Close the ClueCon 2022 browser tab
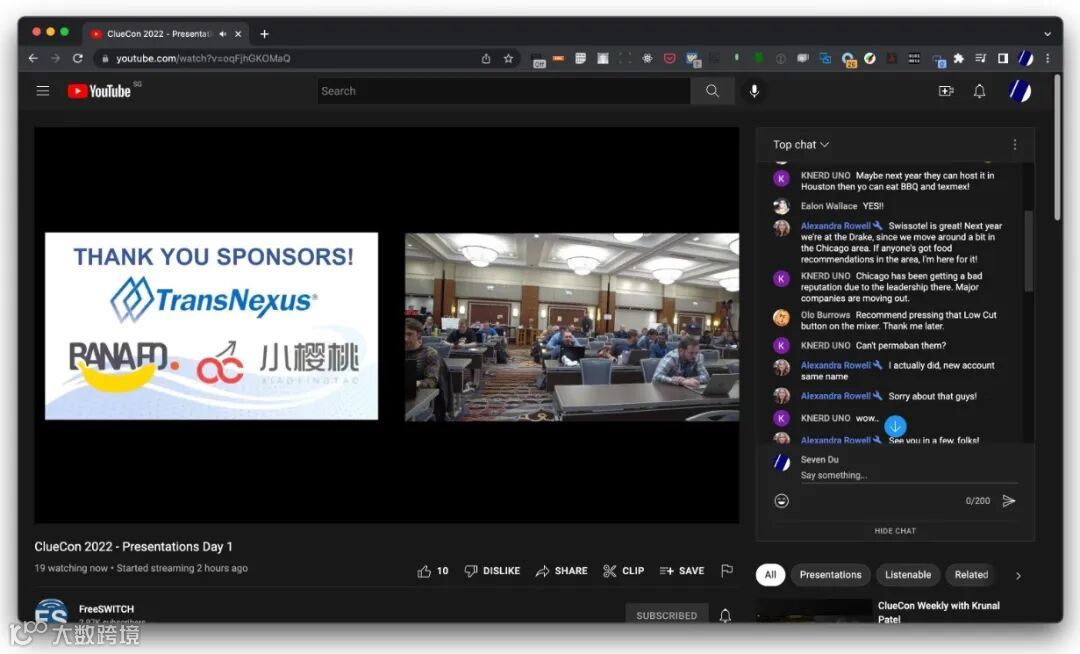 point(238,34)
